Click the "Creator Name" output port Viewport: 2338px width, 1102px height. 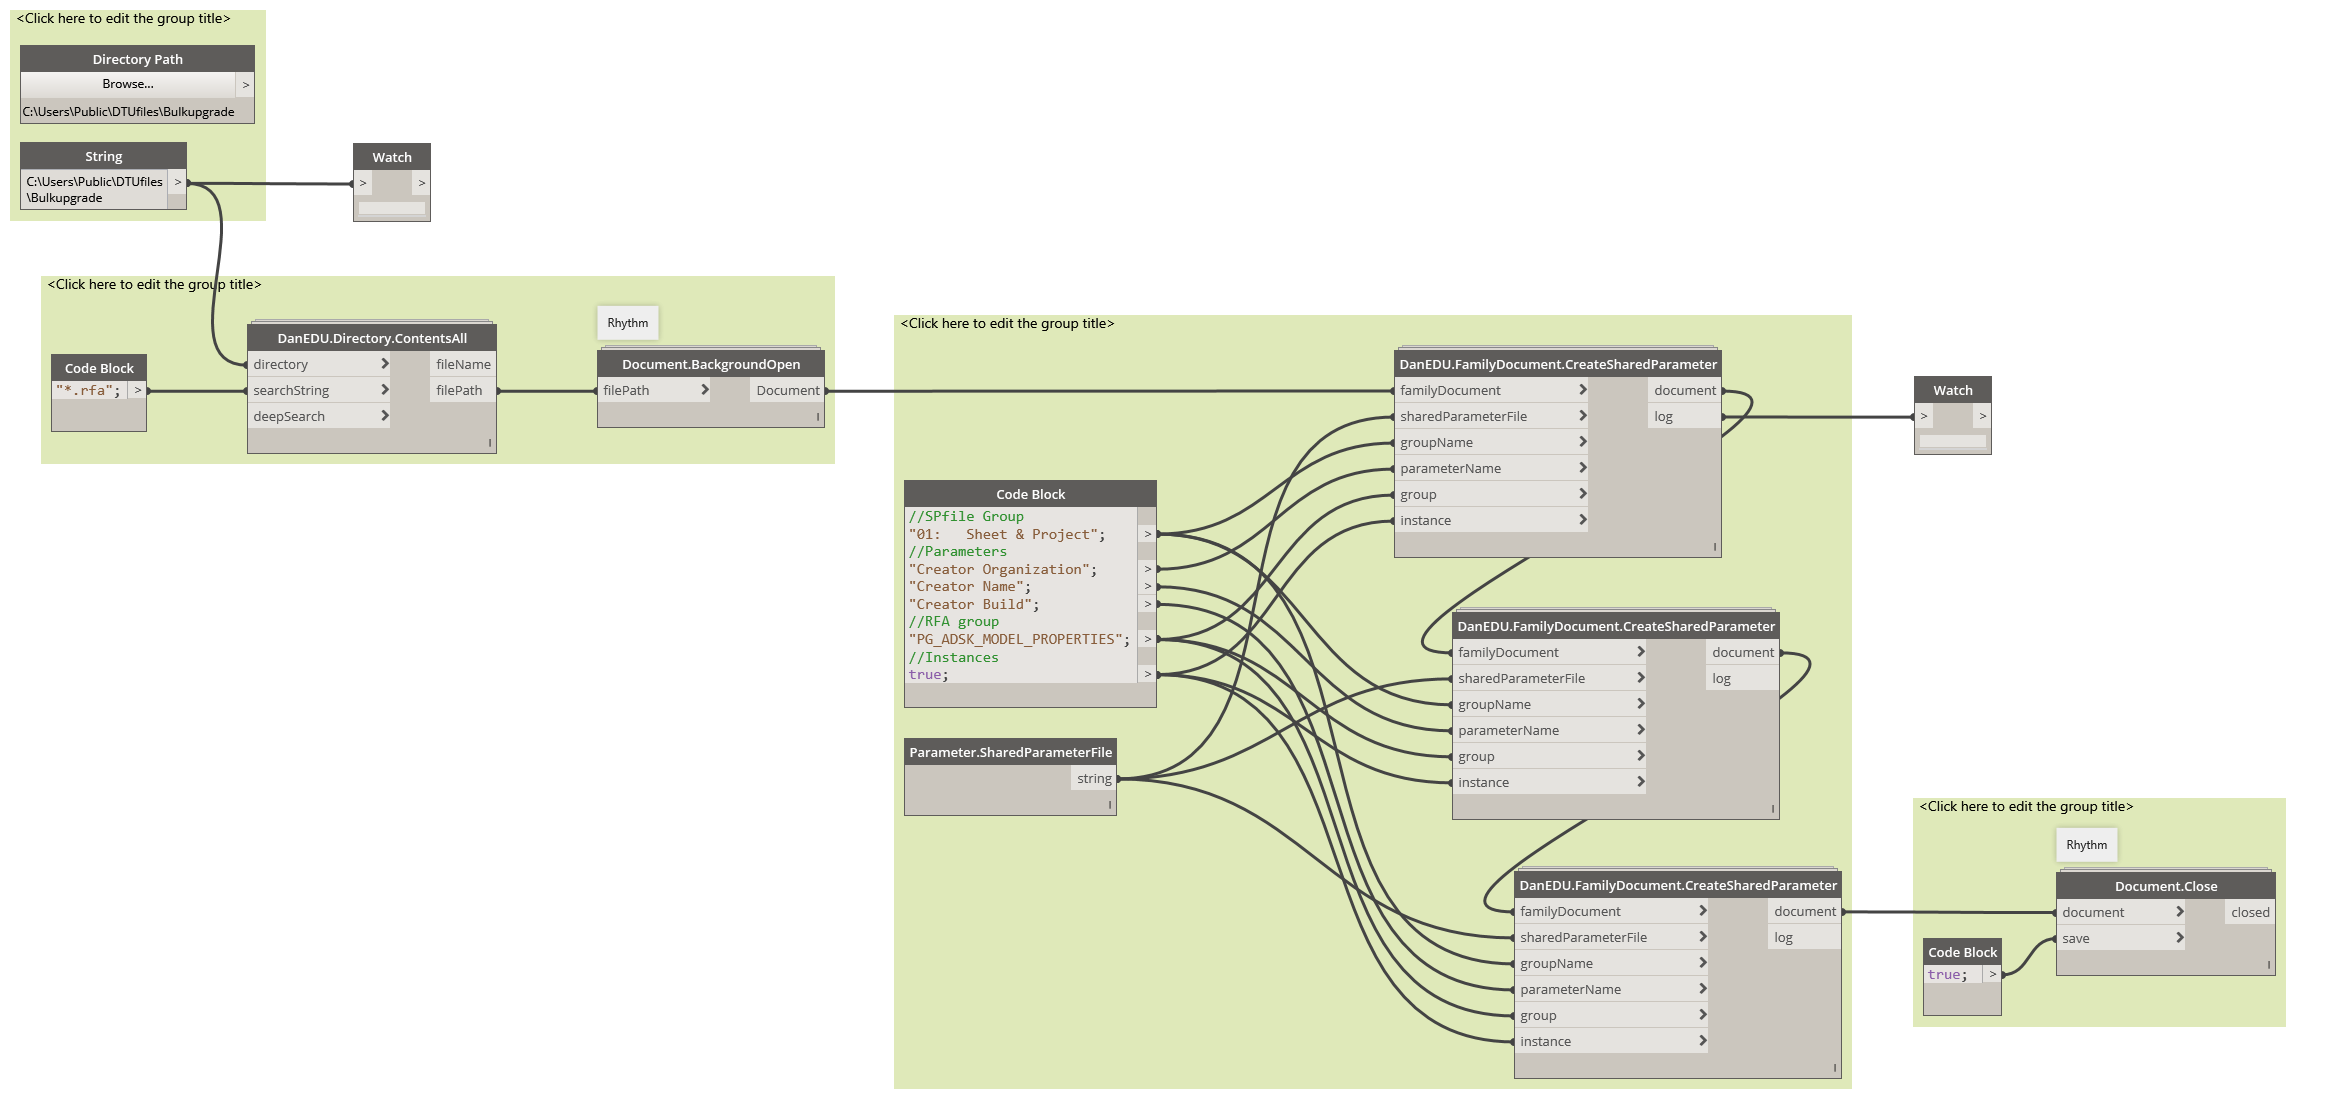point(1147,586)
